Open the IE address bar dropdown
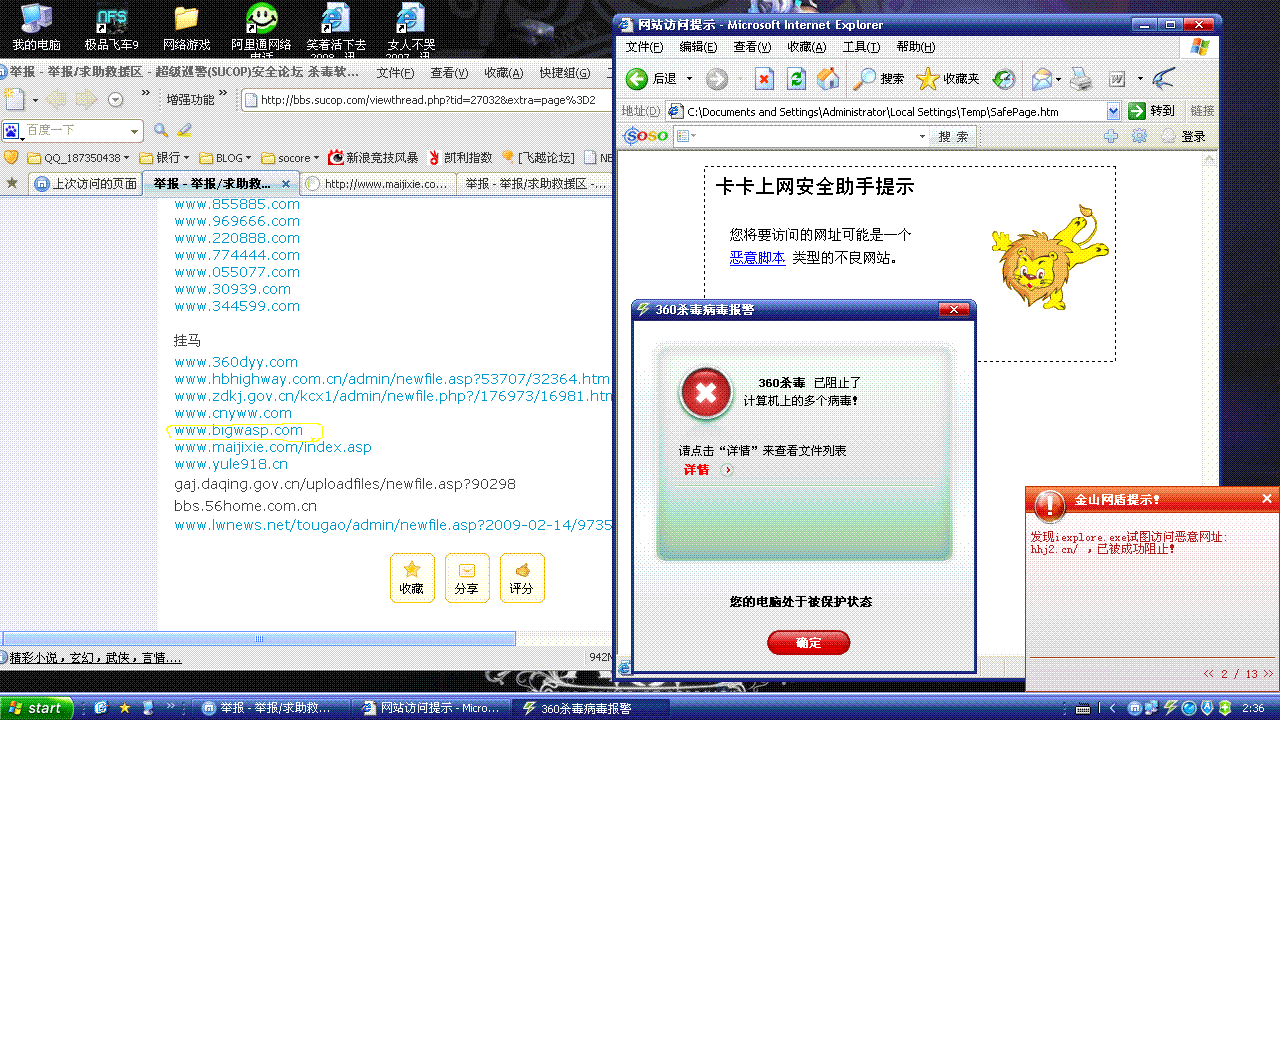The image size is (1280, 1047). tap(1113, 111)
